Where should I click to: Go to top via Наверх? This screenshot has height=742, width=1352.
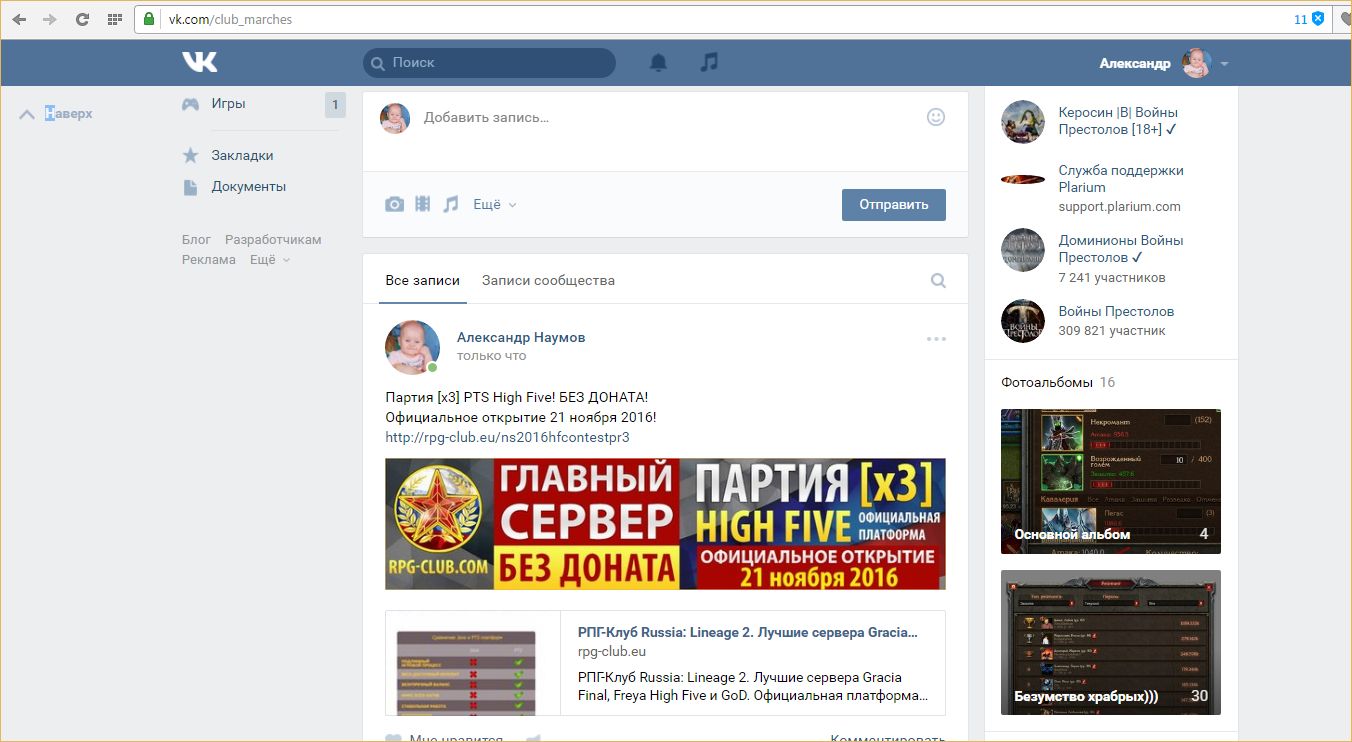pyautogui.click(x=56, y=114)
